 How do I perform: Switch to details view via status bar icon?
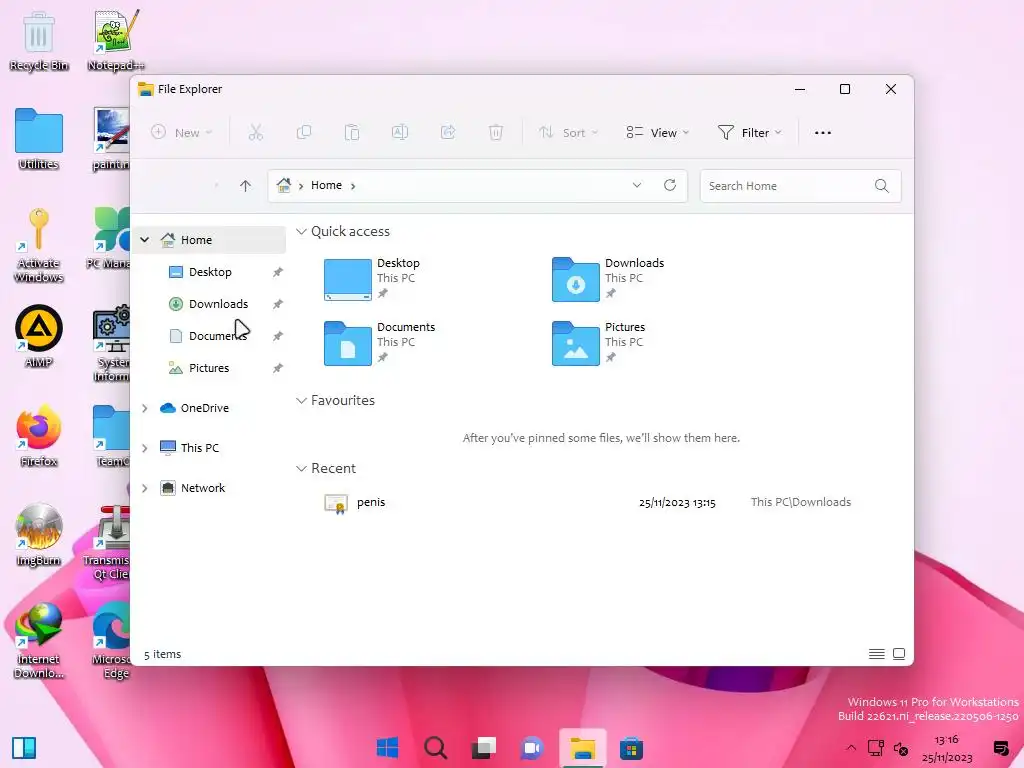pos(876,654)
